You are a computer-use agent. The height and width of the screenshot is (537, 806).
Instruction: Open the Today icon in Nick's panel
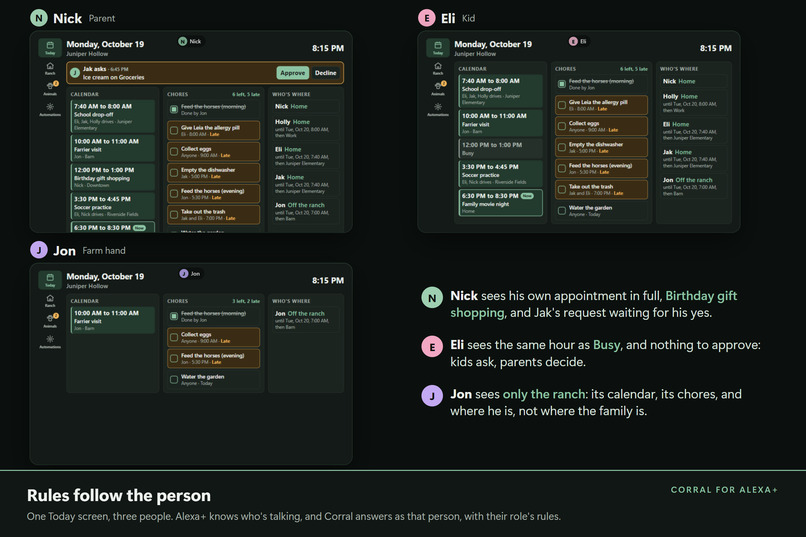point(50,47)
